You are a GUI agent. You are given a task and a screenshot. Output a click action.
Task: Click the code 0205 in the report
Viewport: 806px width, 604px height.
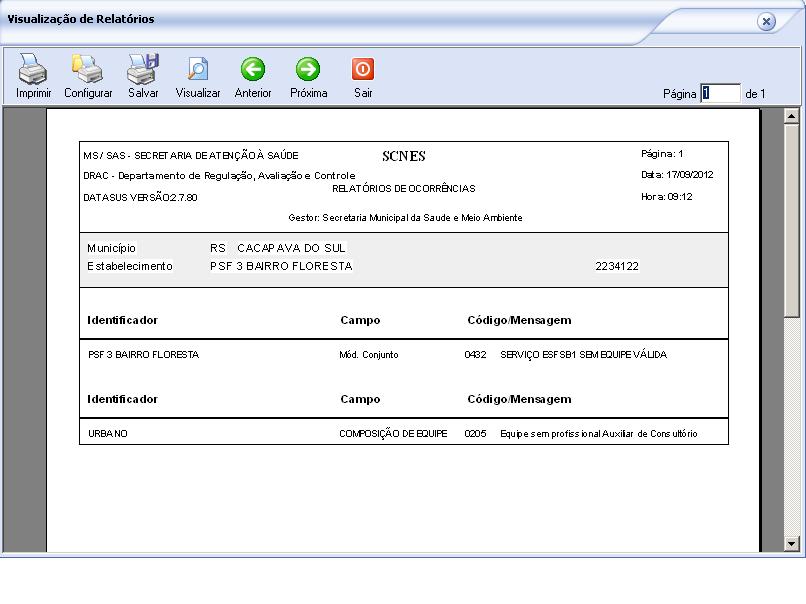[475, 433]
